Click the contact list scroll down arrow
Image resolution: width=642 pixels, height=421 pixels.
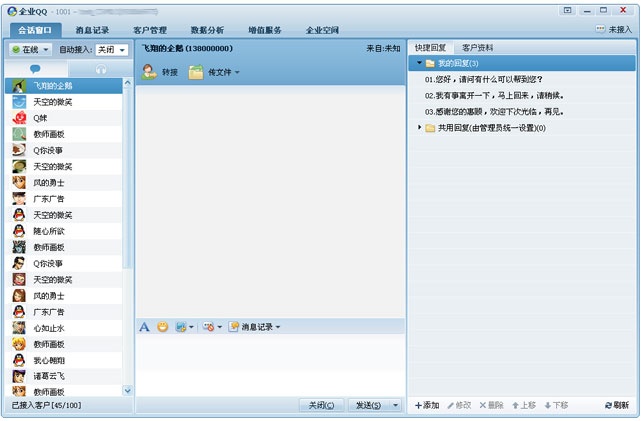tap(127, 391)
